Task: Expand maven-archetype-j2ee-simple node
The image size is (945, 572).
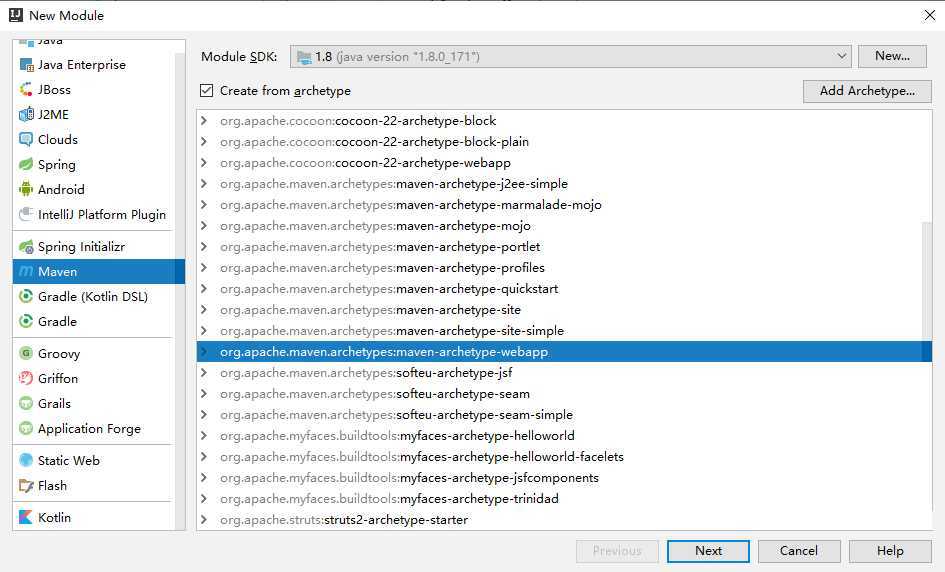Action: [204, 183]
